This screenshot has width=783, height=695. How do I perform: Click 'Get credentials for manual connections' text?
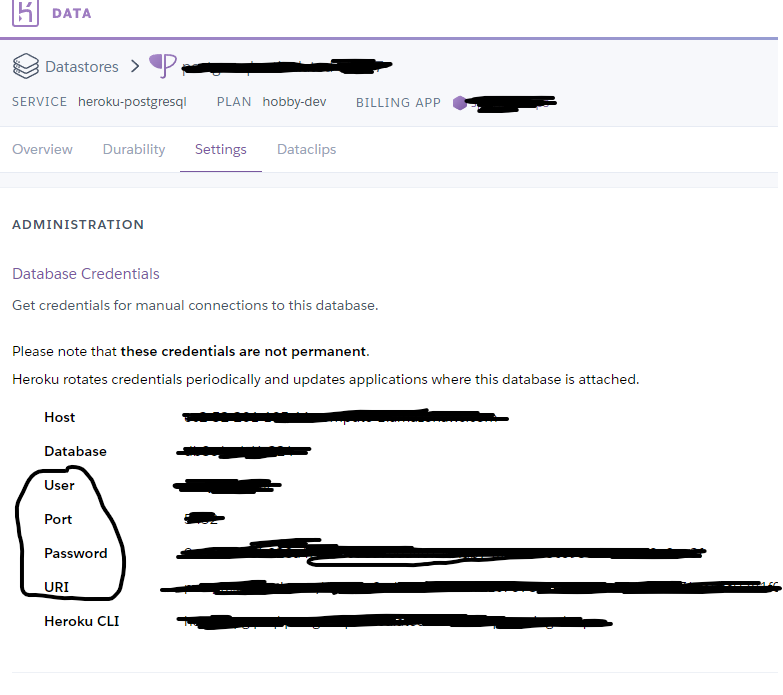point(139,306)
